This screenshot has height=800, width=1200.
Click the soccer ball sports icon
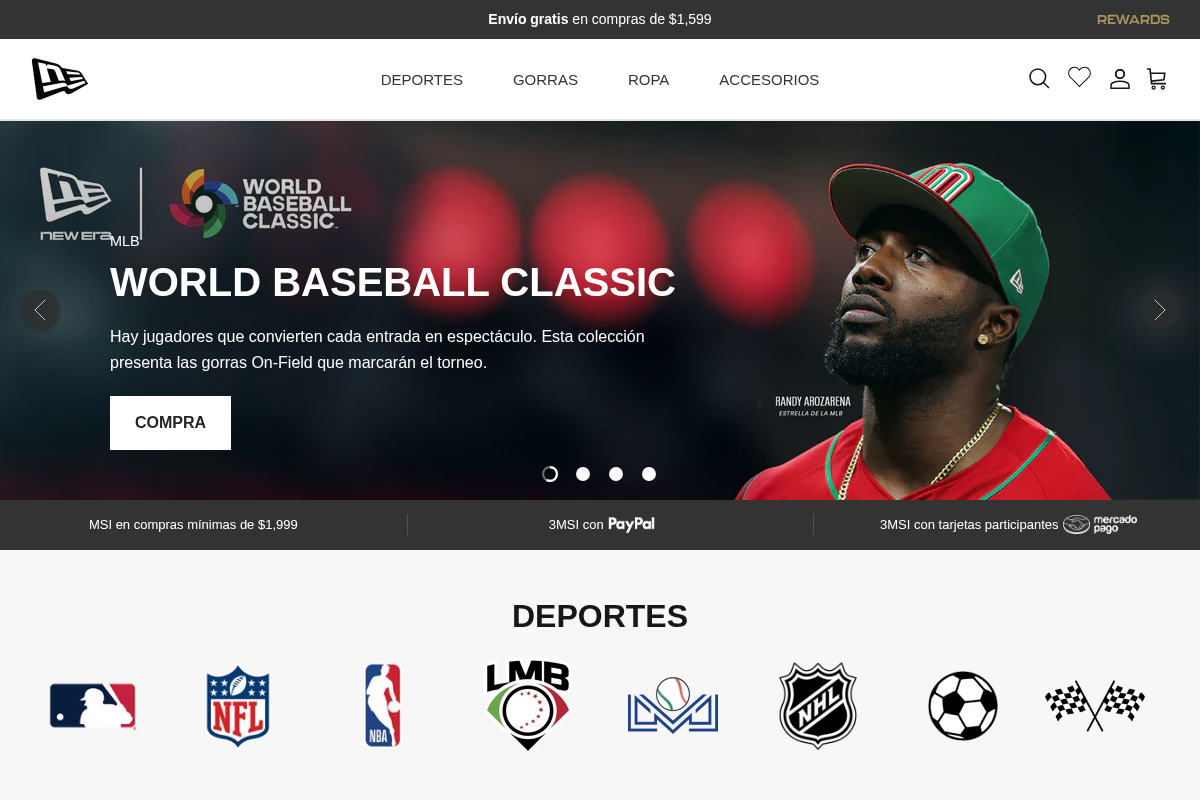[x=962, y=705]
